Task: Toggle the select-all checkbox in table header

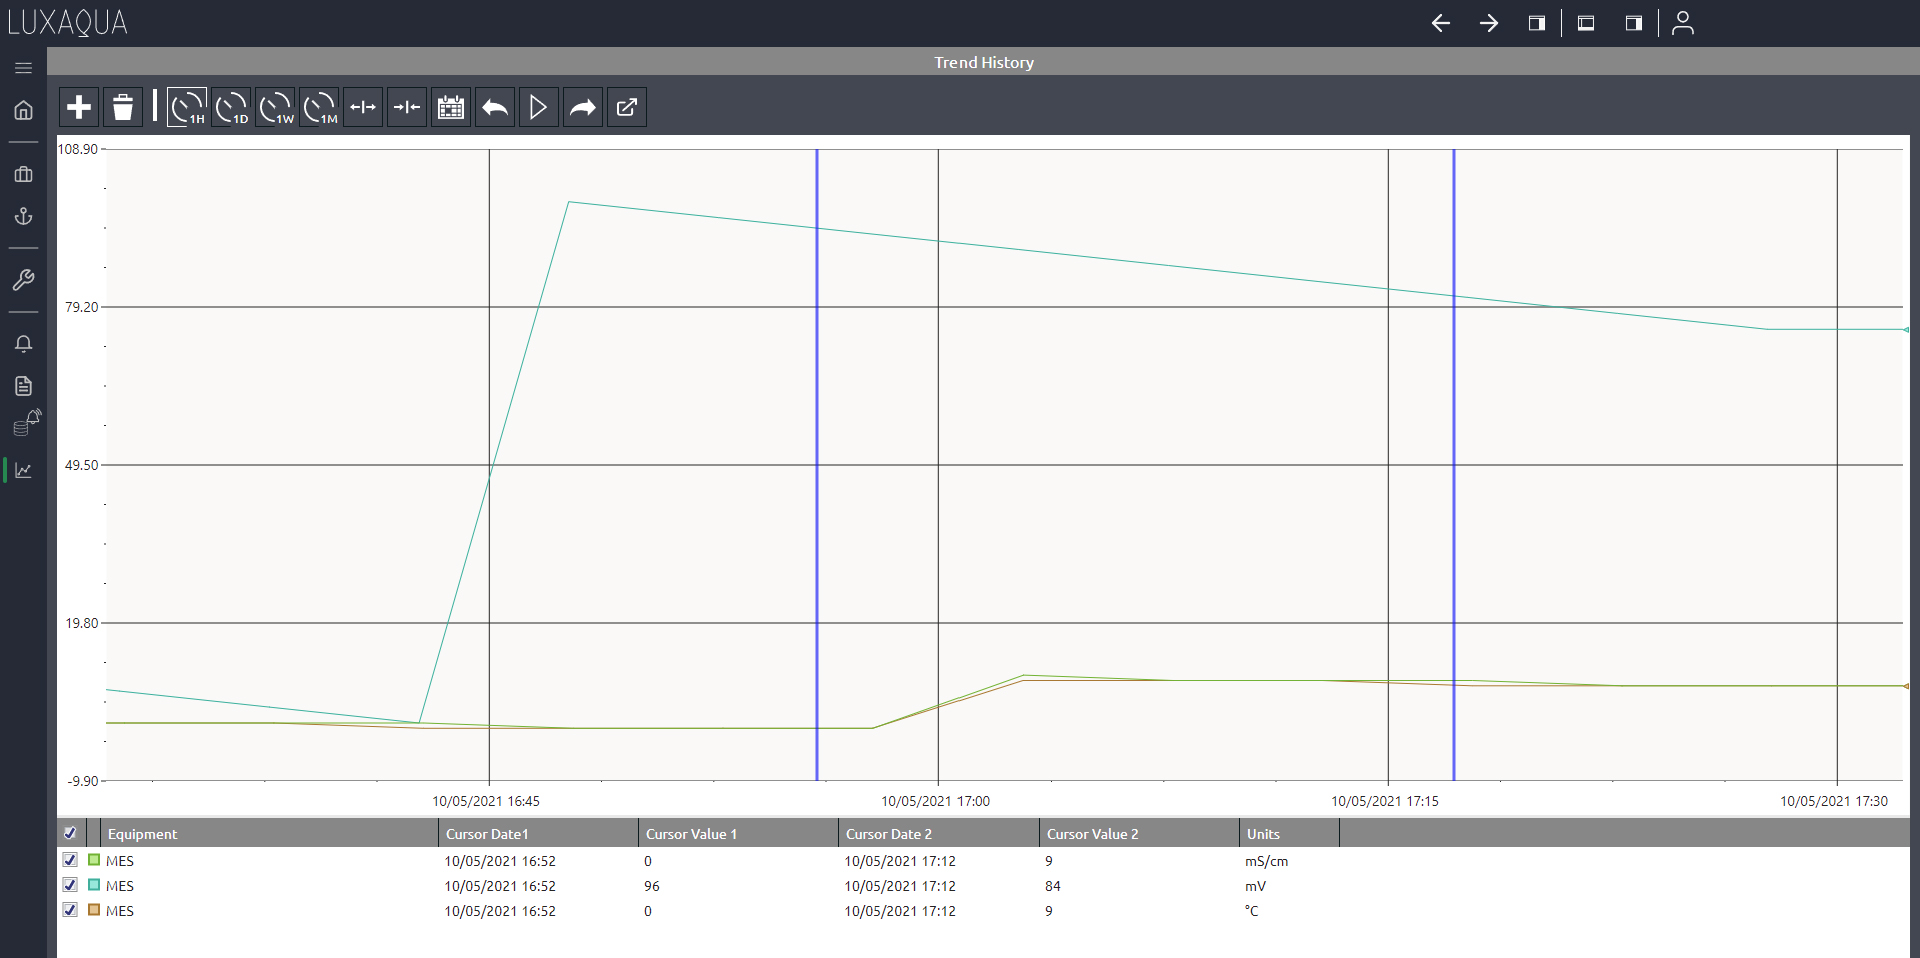Action: tap(70, 832)
